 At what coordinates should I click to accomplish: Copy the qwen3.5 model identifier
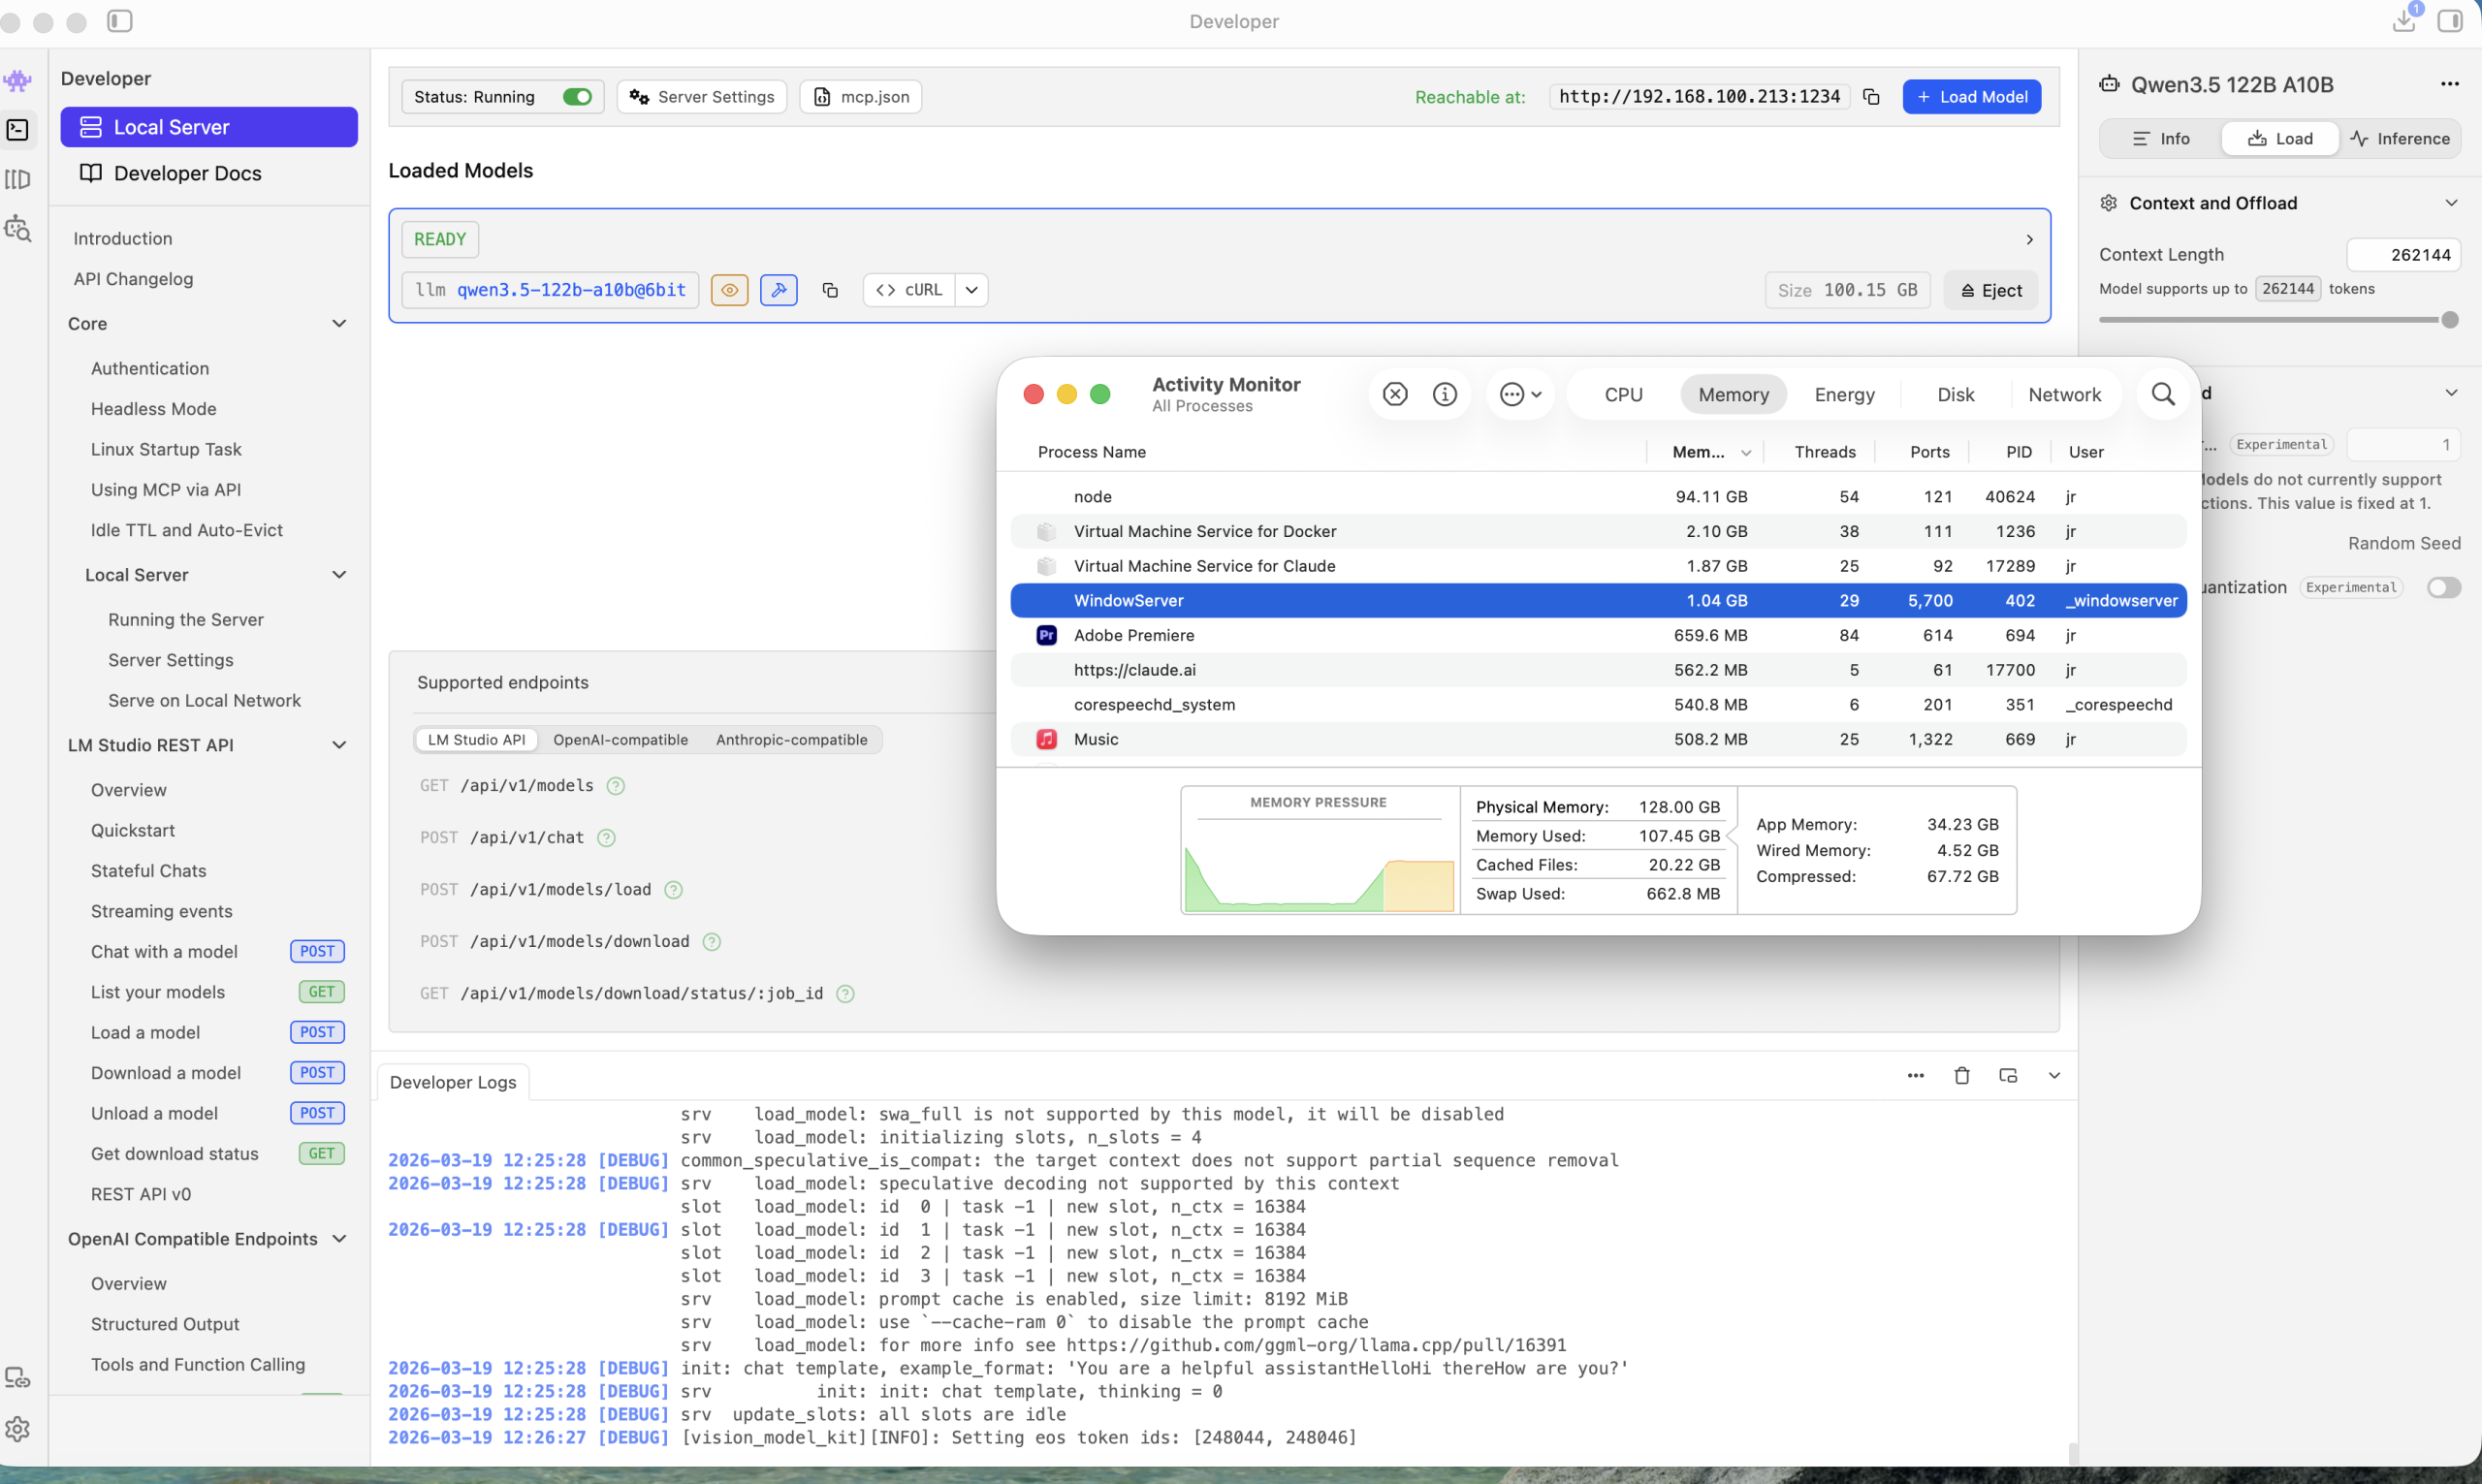[x=830, y=290]
